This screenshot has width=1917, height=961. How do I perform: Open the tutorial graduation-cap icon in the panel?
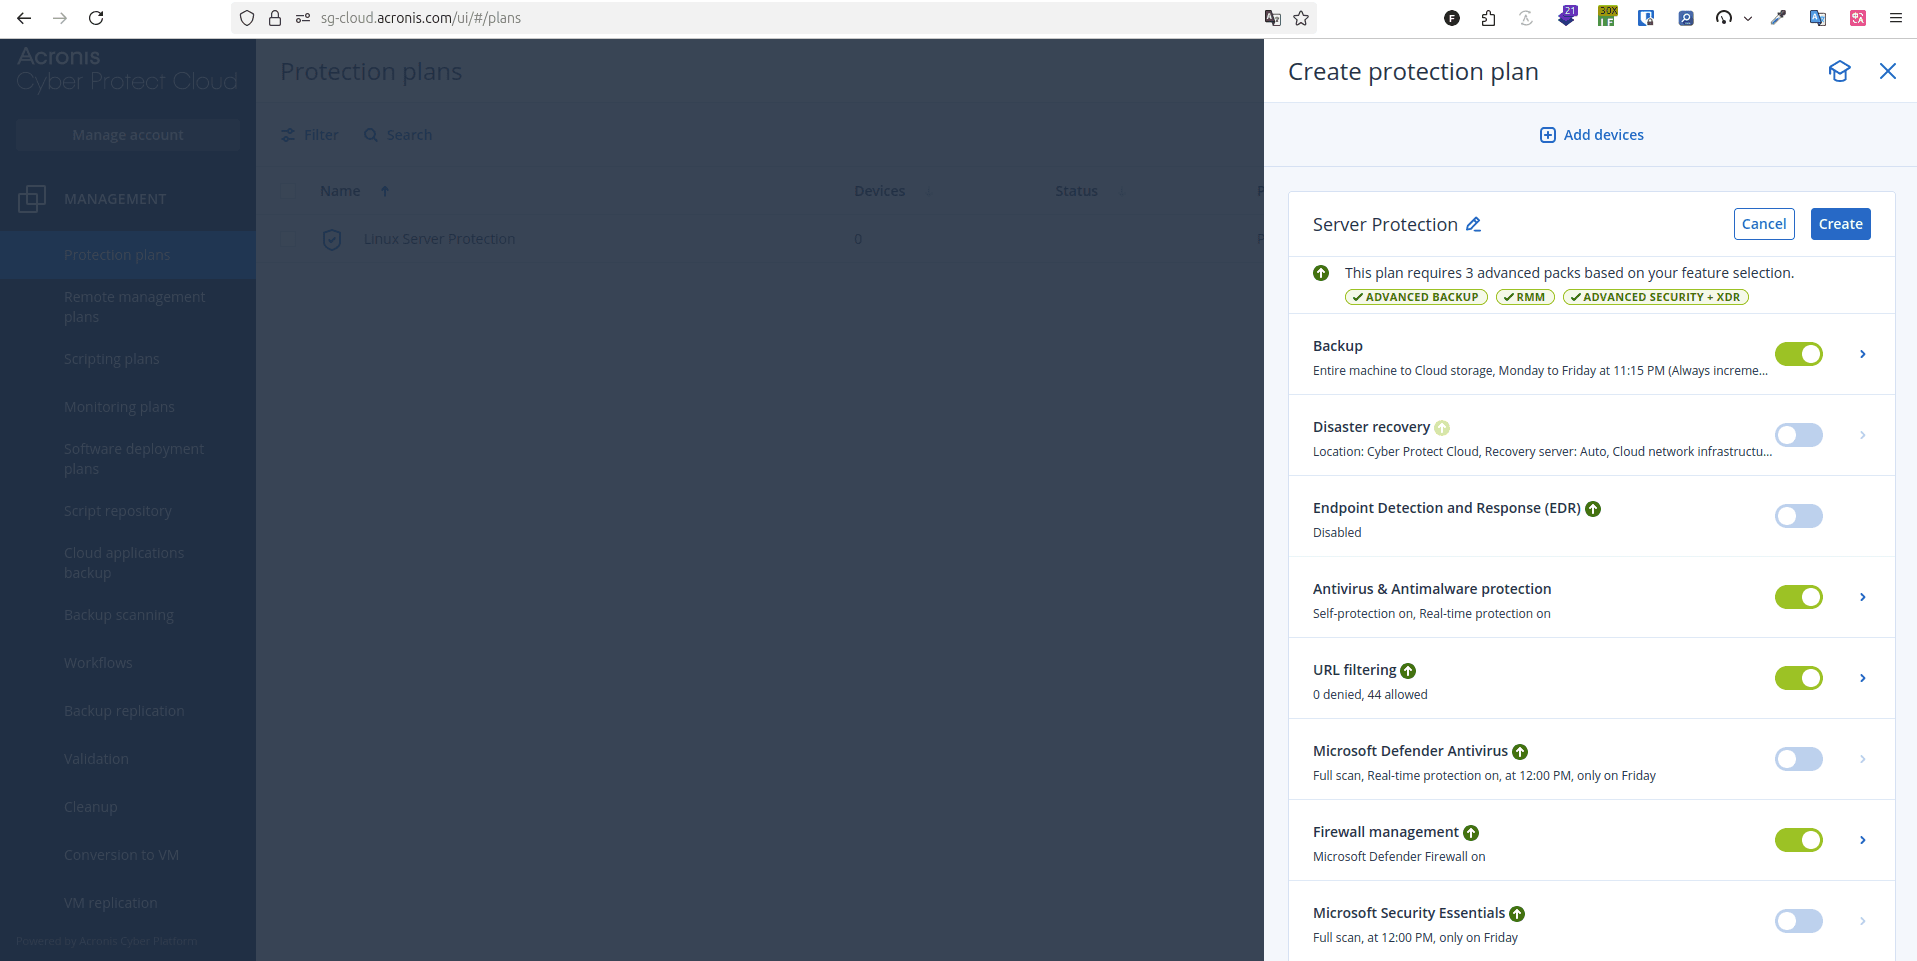[x=1840, y=71]
